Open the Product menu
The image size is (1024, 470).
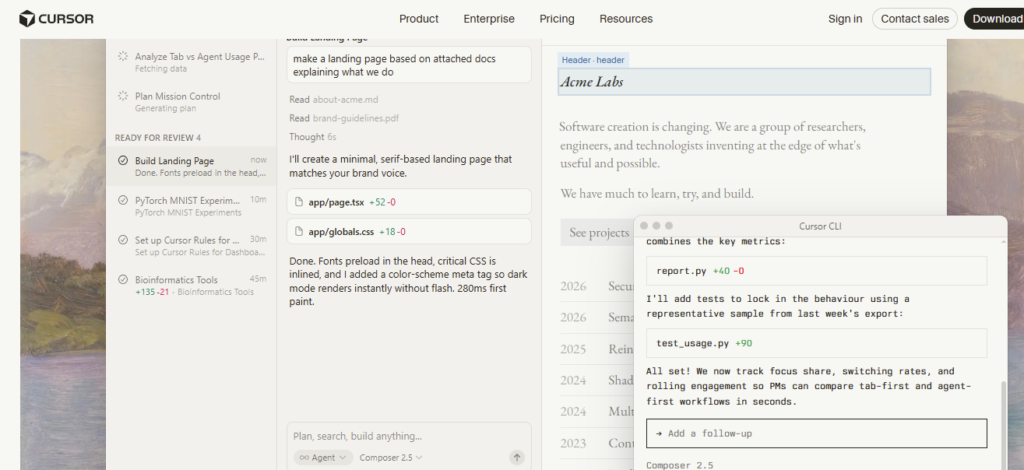(x=419, y=19)
